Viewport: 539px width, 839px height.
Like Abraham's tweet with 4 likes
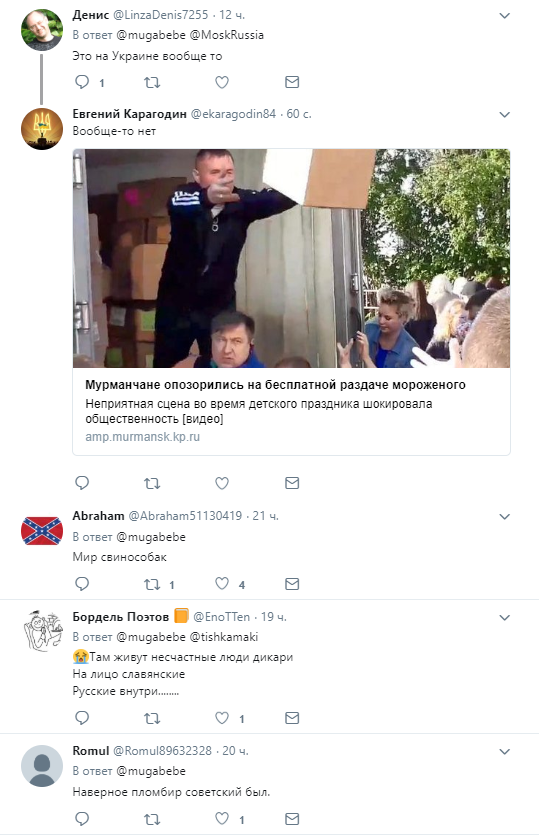pos(222,584)
